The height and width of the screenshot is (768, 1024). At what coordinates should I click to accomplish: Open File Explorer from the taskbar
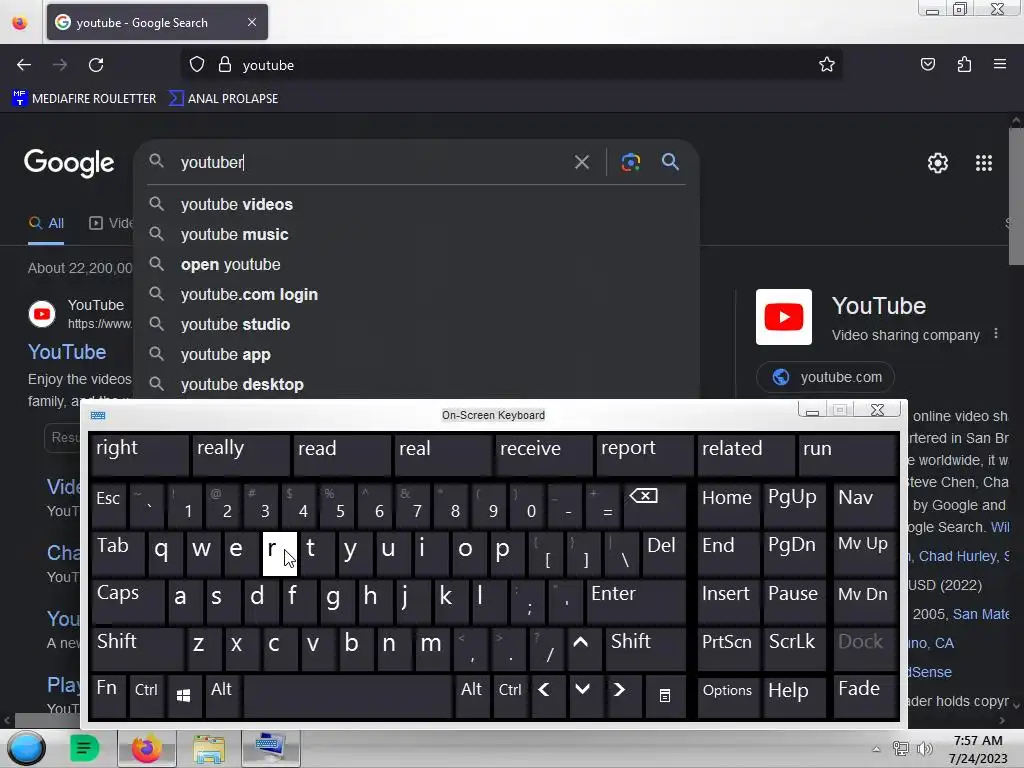pyautogui.click(x=208, y=748)
